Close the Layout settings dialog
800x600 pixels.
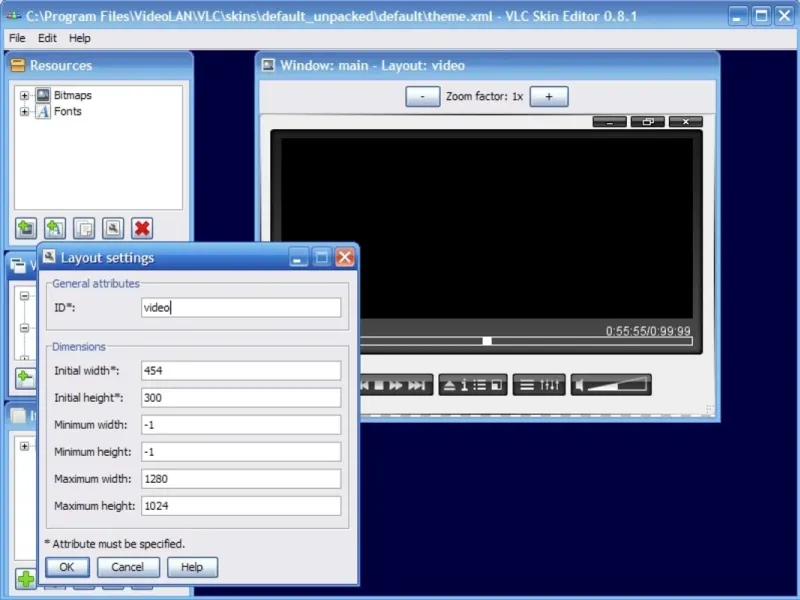tap(345, 257)
